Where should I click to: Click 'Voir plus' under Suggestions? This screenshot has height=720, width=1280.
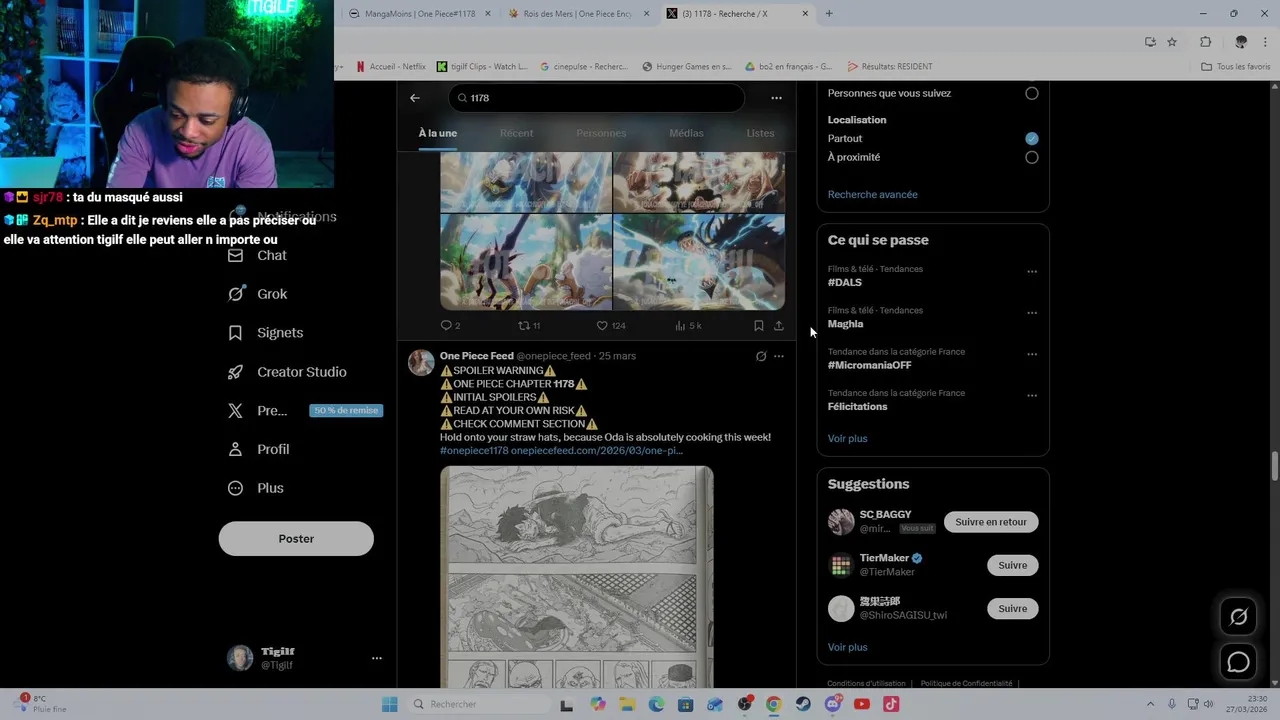pos(847,647)
